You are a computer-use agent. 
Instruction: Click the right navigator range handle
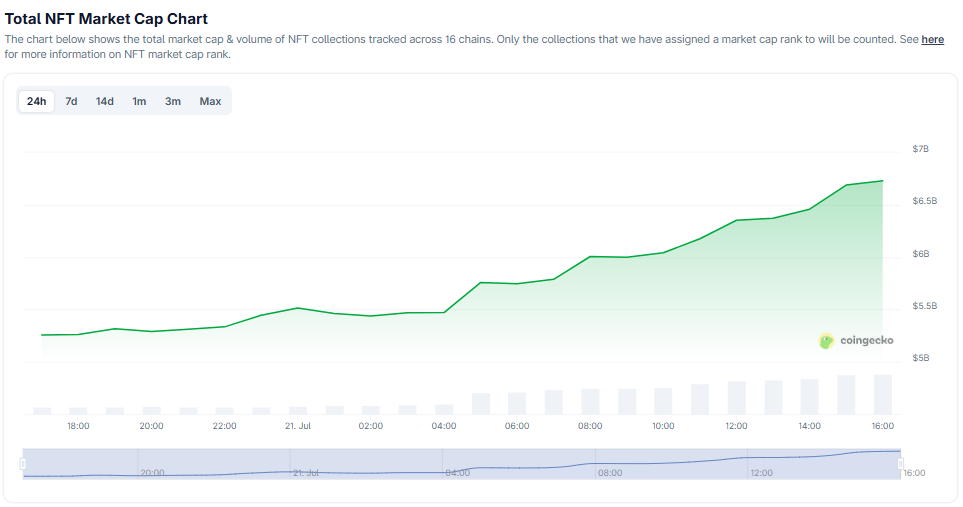(x=900, y=463)
